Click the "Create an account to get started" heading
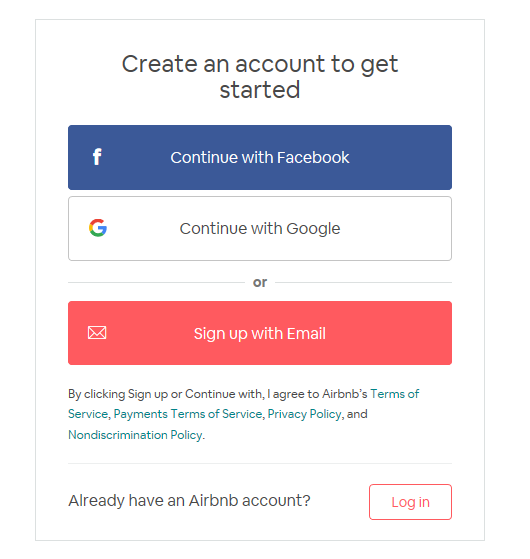This screenshot has width=530, height=559. (x=260, y=77)
